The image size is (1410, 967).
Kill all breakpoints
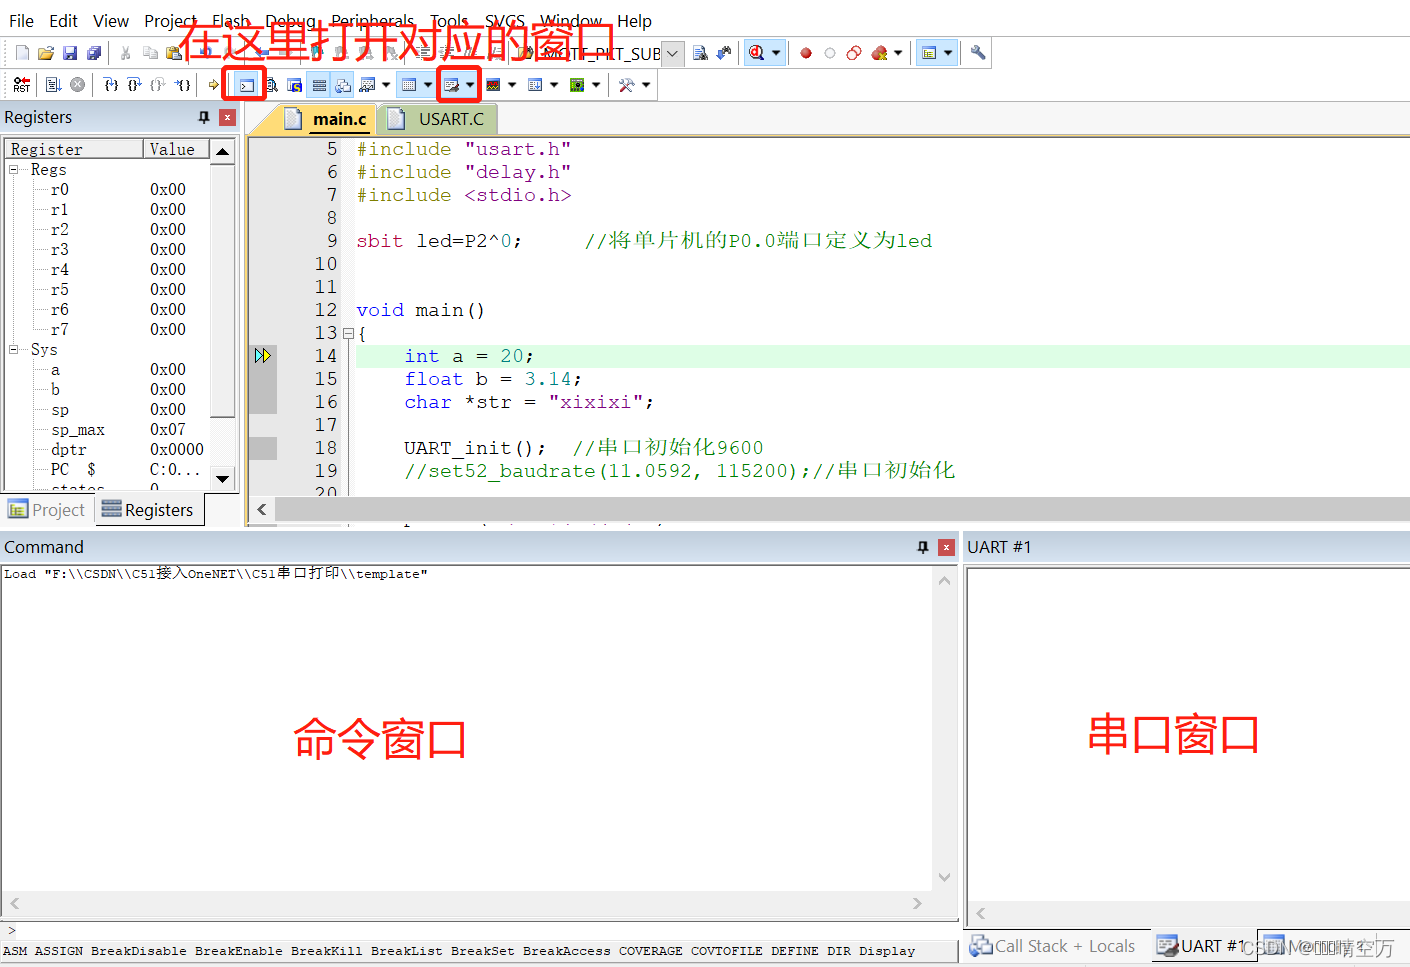coord(879,53)
